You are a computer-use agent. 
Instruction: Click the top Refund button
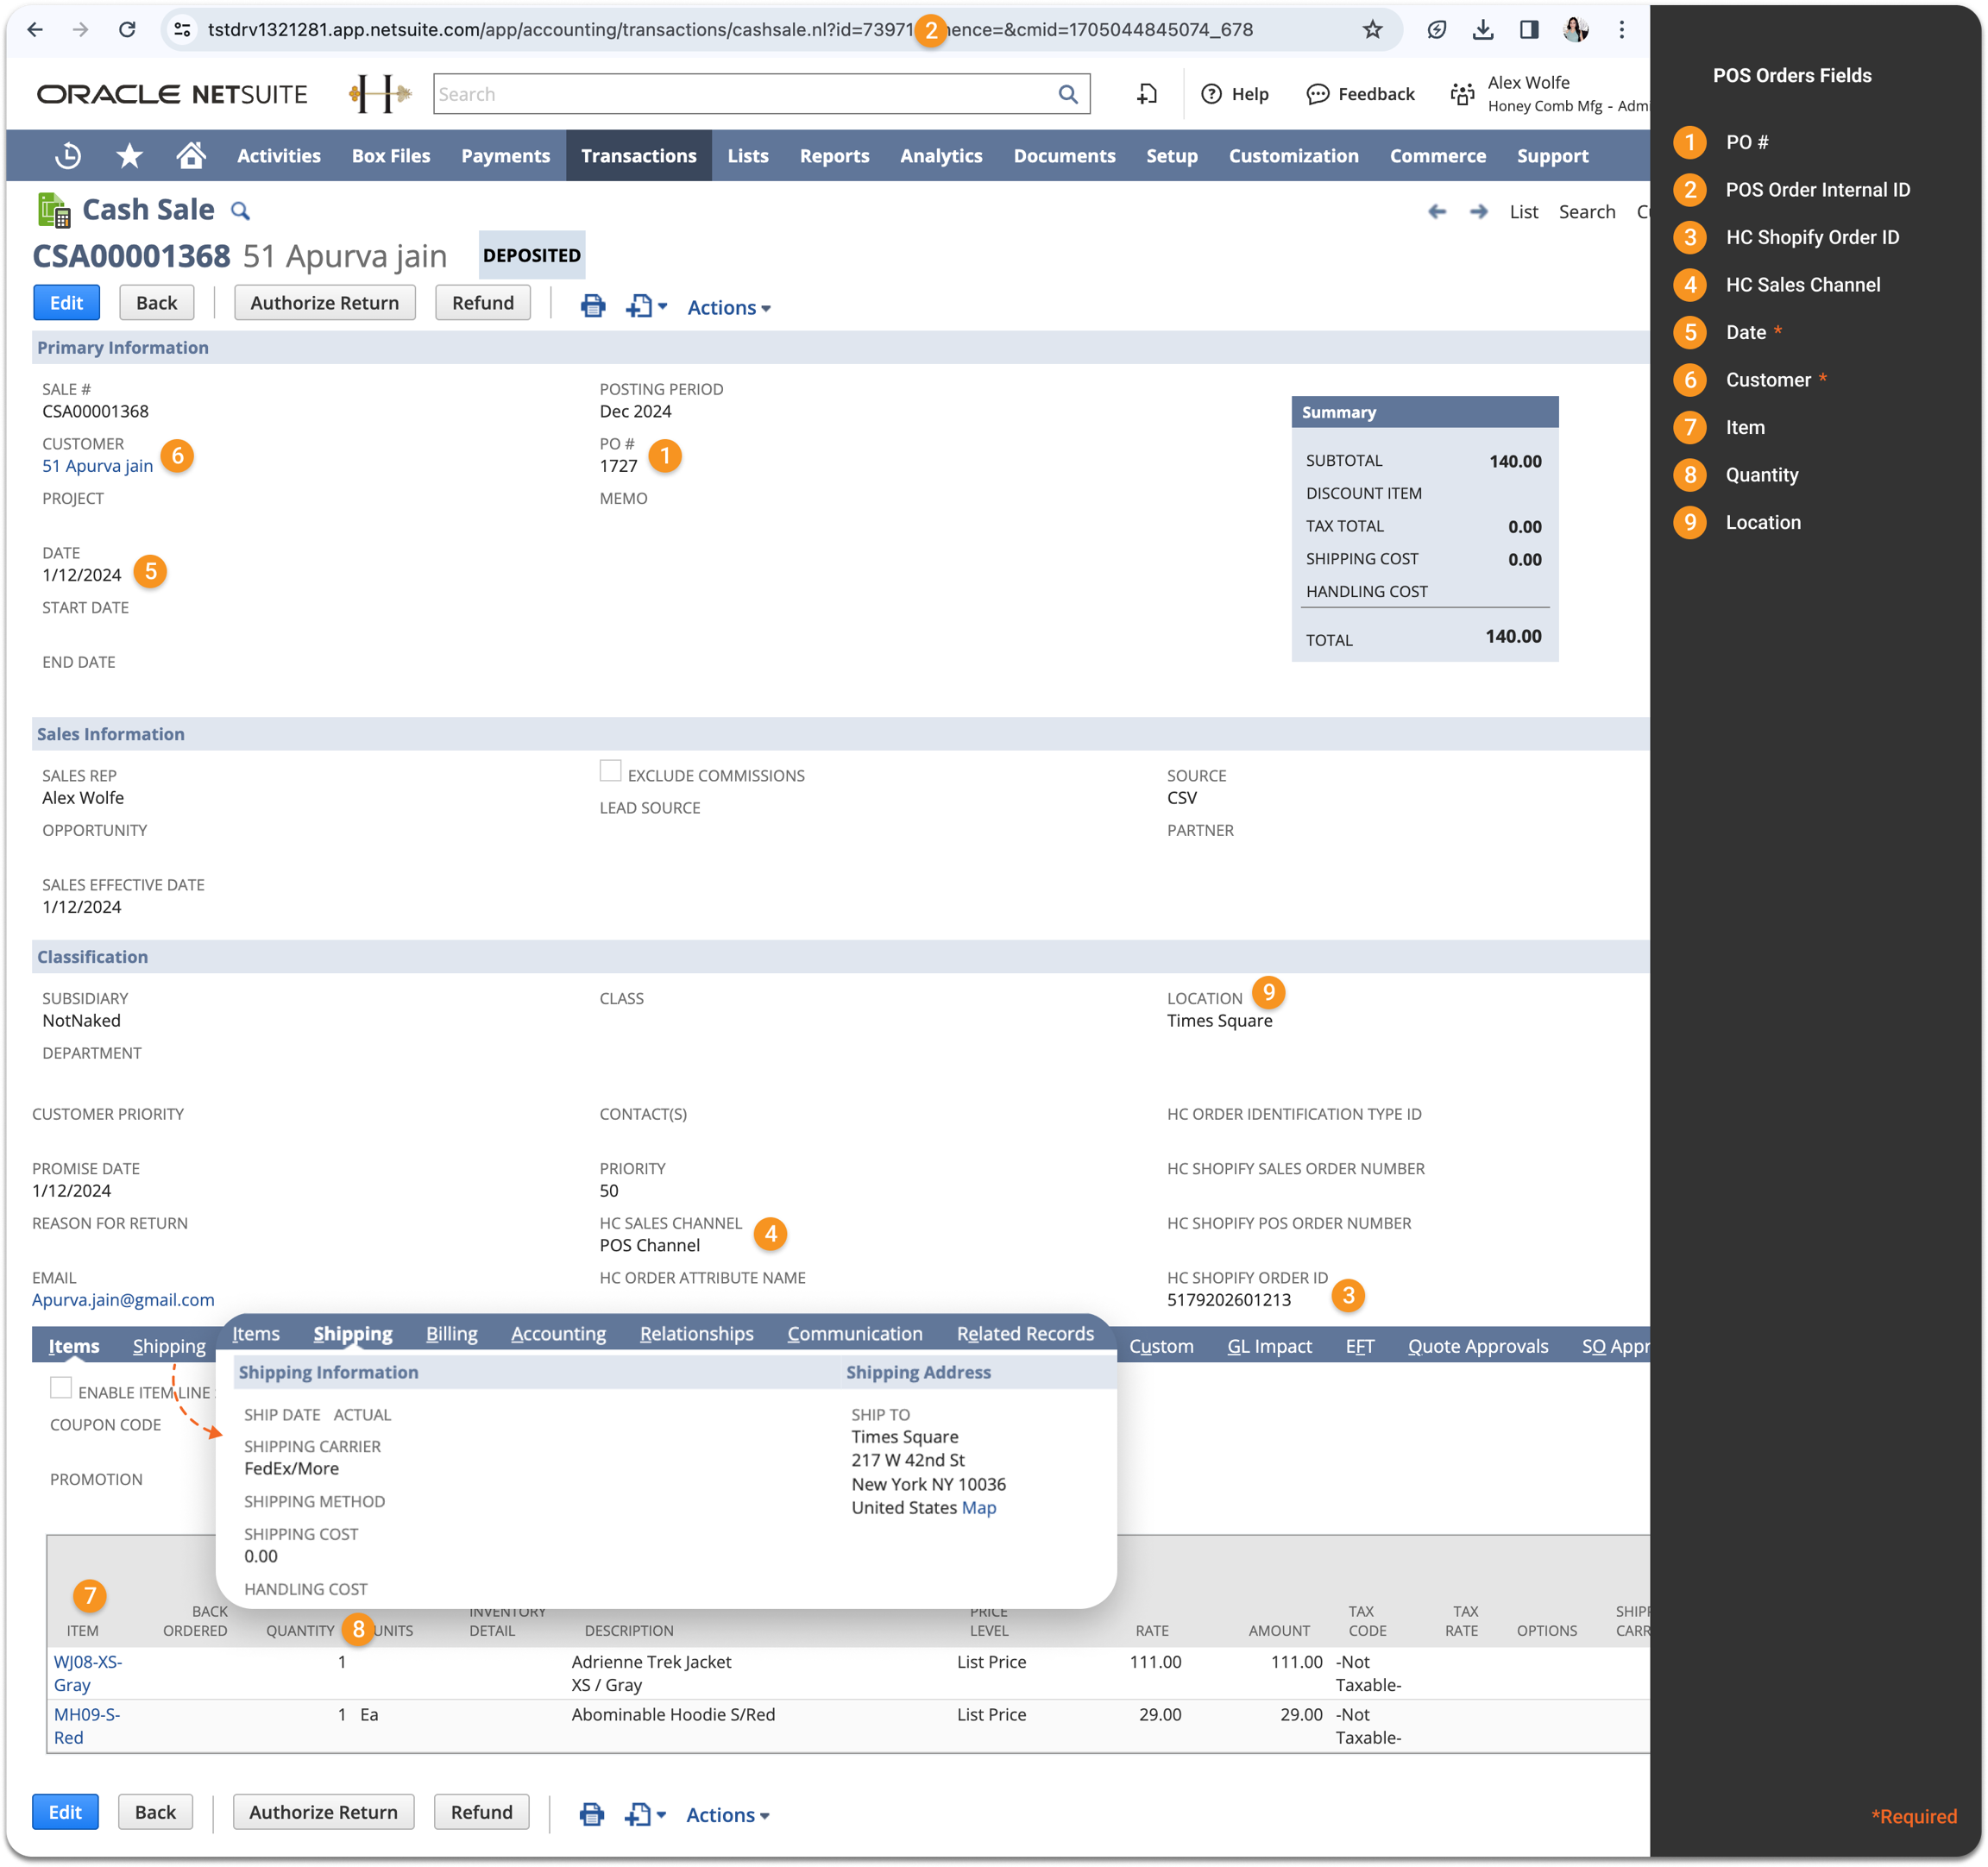[x=483, y=303]
